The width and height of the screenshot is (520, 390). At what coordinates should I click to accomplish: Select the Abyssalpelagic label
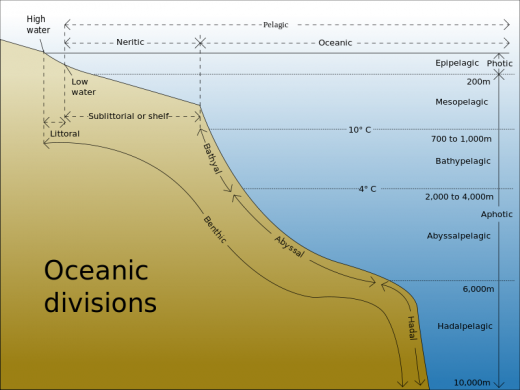tap(459, 236)
